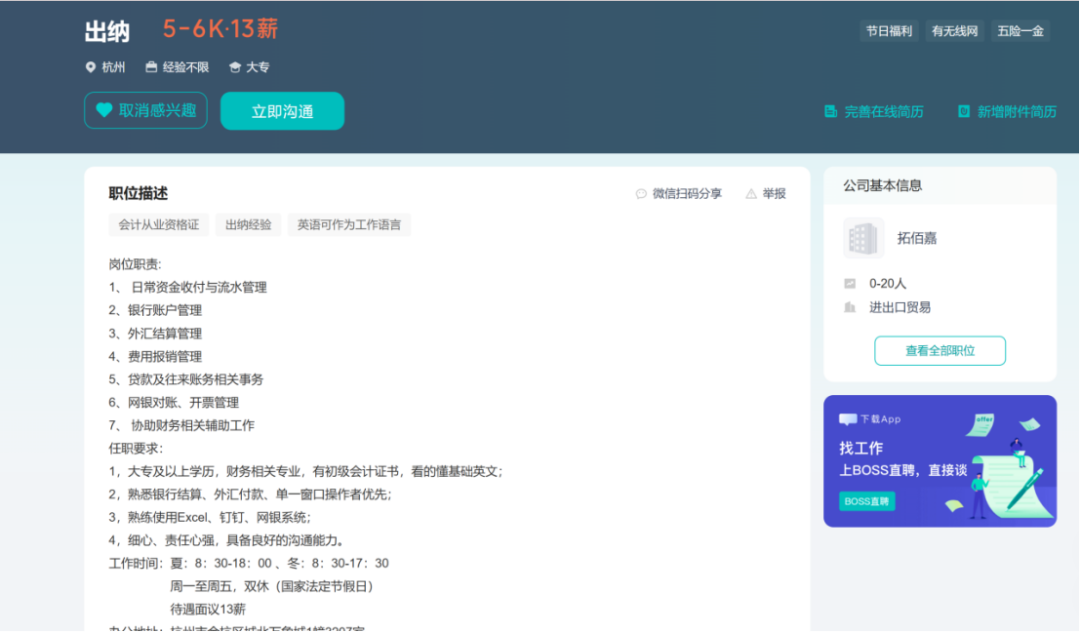Screen dimensions: 1080x632
Task: Click the company building logo thumbnail
Action: [863, 238]
